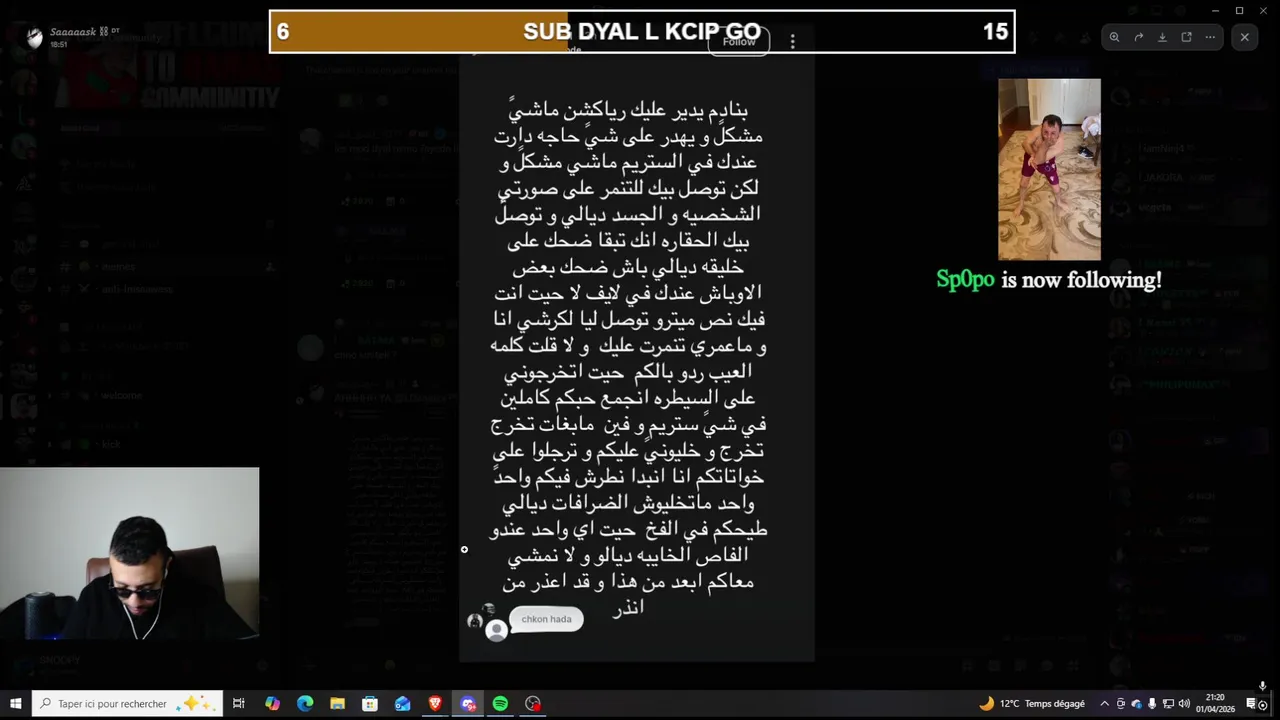Open Microsoft Edge from the taskbar
This screenshot has width=1280, height=720.
(x=305, y=704)
